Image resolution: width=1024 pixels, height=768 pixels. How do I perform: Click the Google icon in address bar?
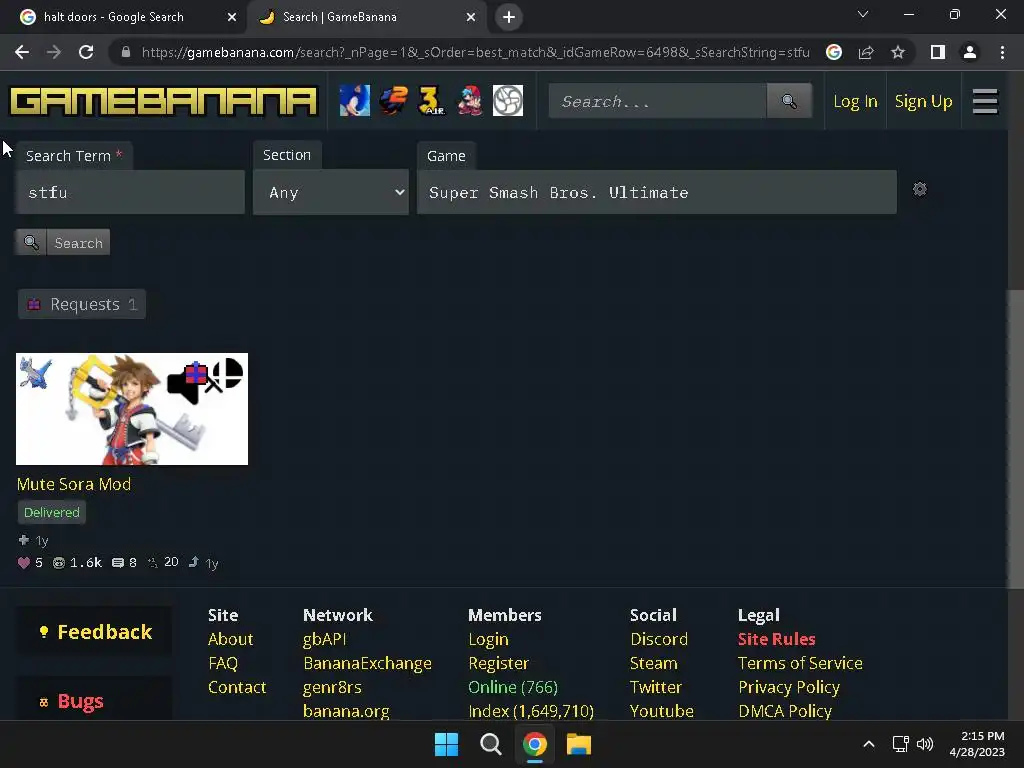coord(834,52)
